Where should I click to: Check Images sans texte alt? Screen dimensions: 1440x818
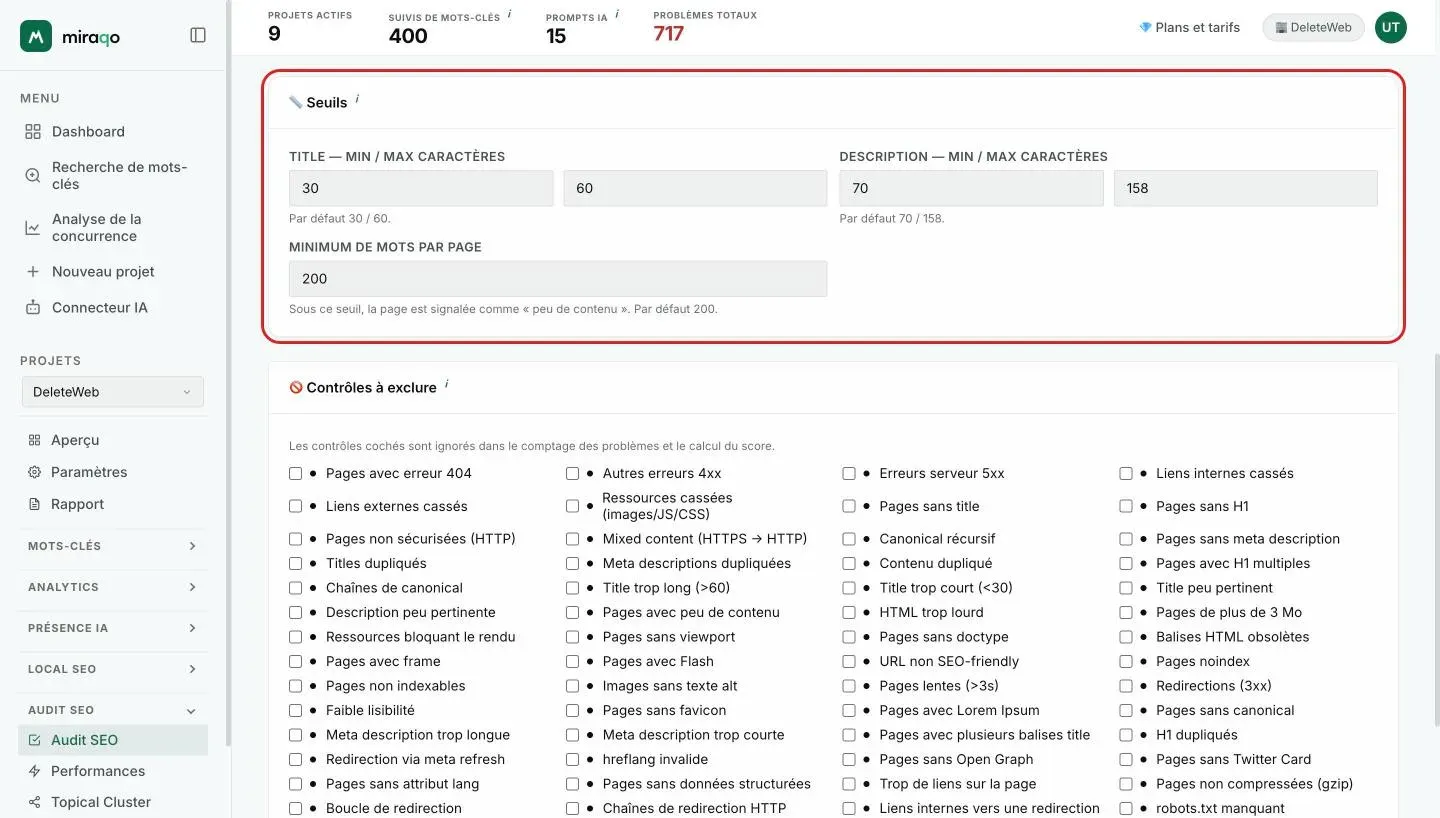[572, 686]
